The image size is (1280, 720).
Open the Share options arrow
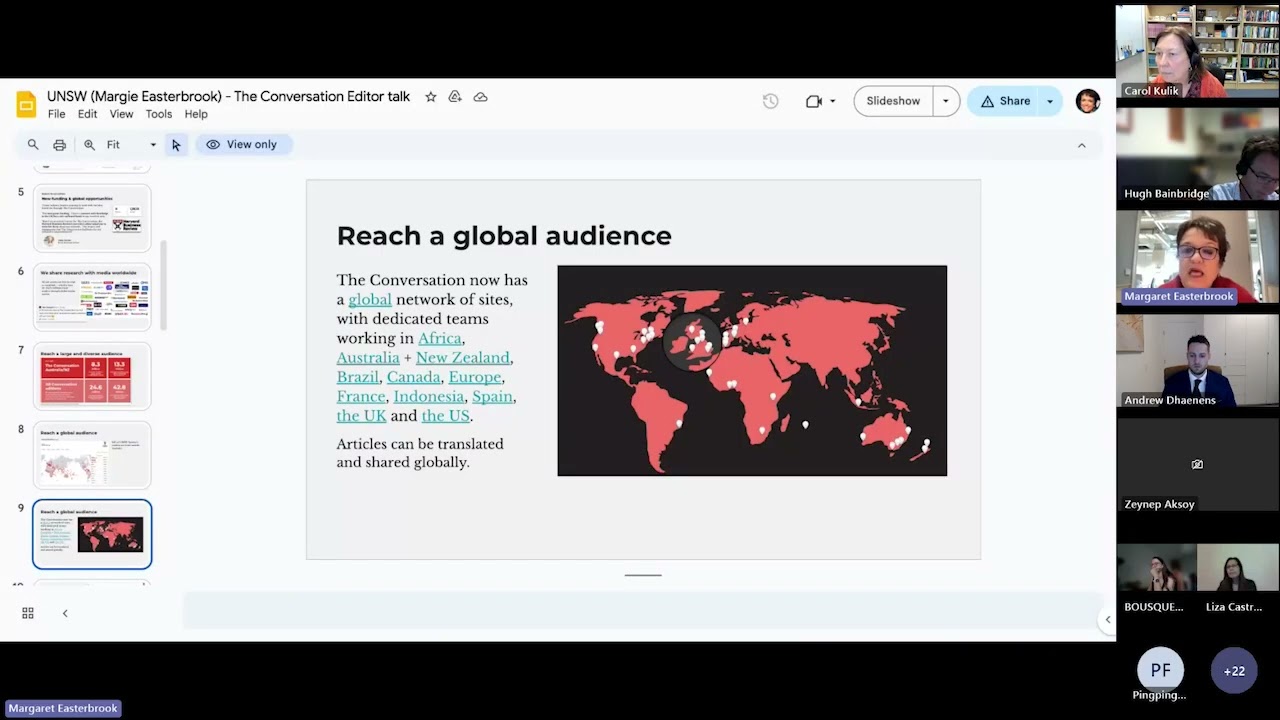coord(1050,101)
